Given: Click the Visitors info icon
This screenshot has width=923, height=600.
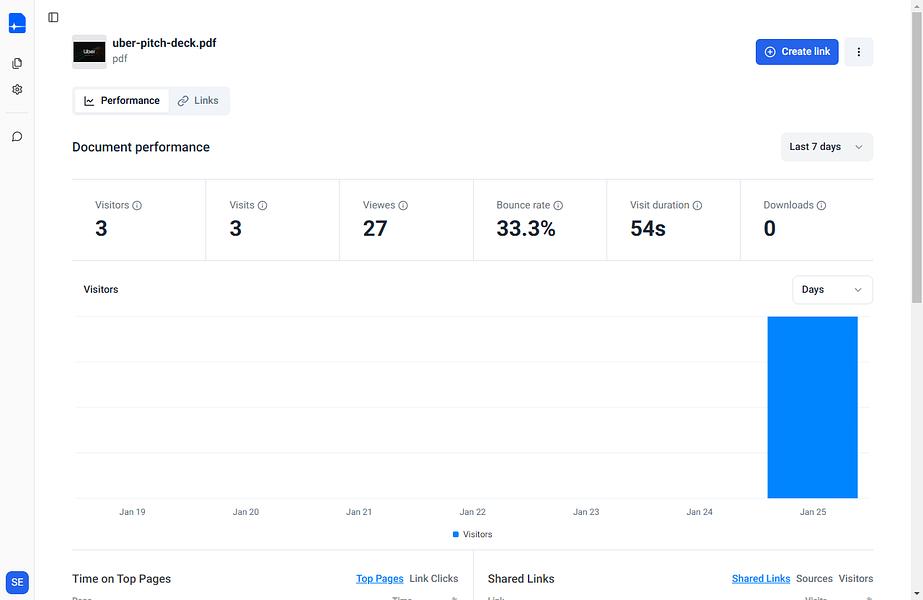Looking at the screenshot, I should [137, 205].
